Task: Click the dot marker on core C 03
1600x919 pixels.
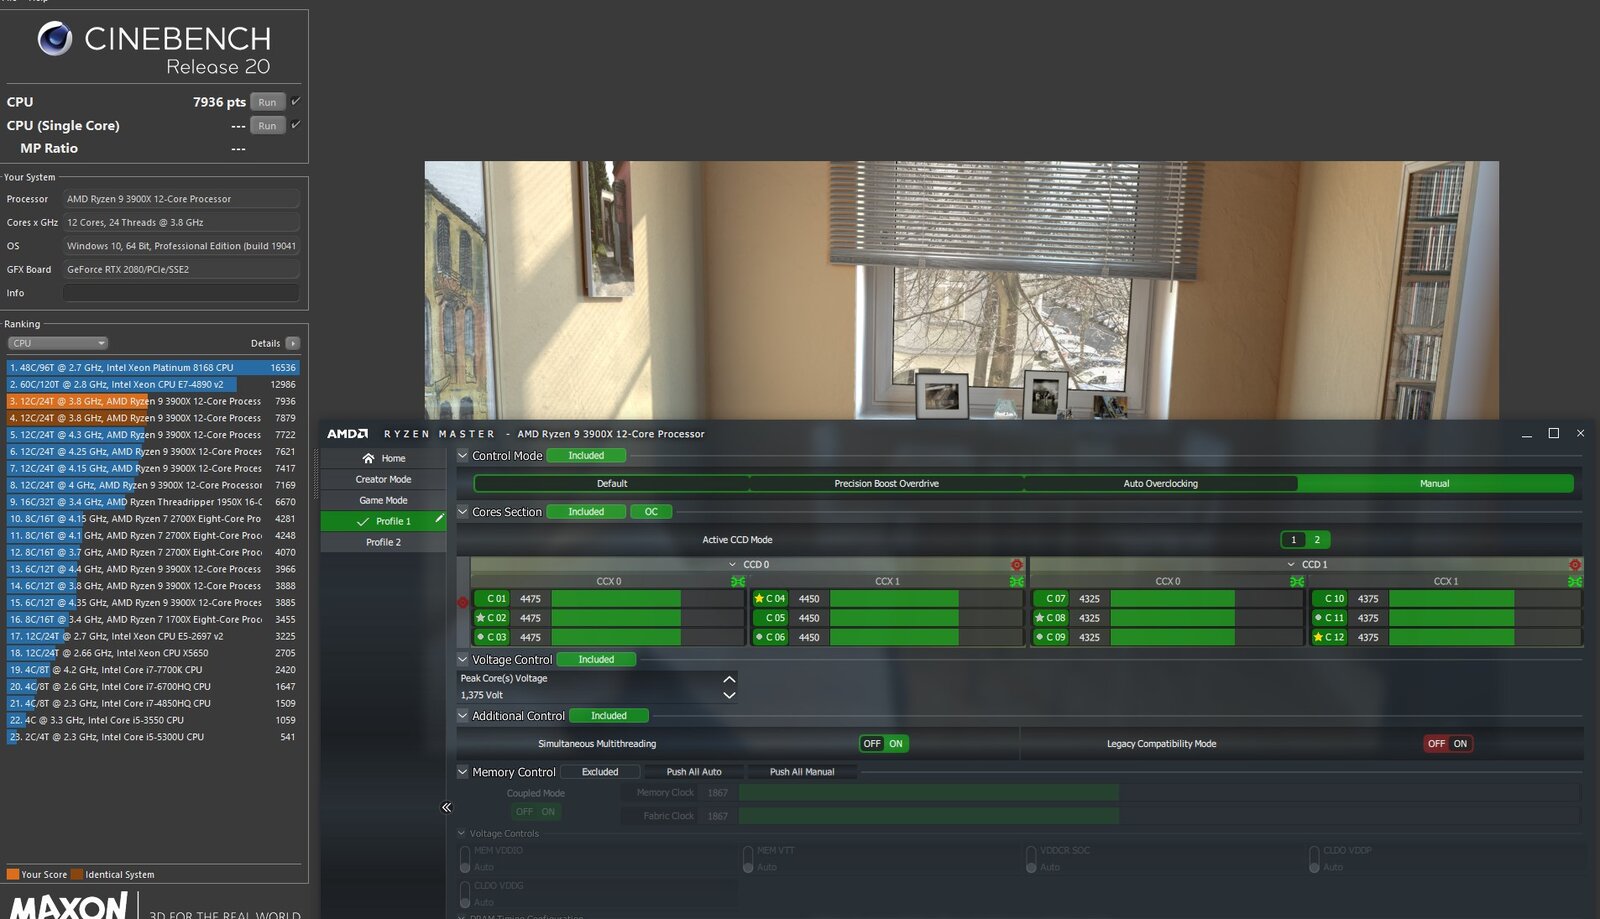Action: point(480,636)
